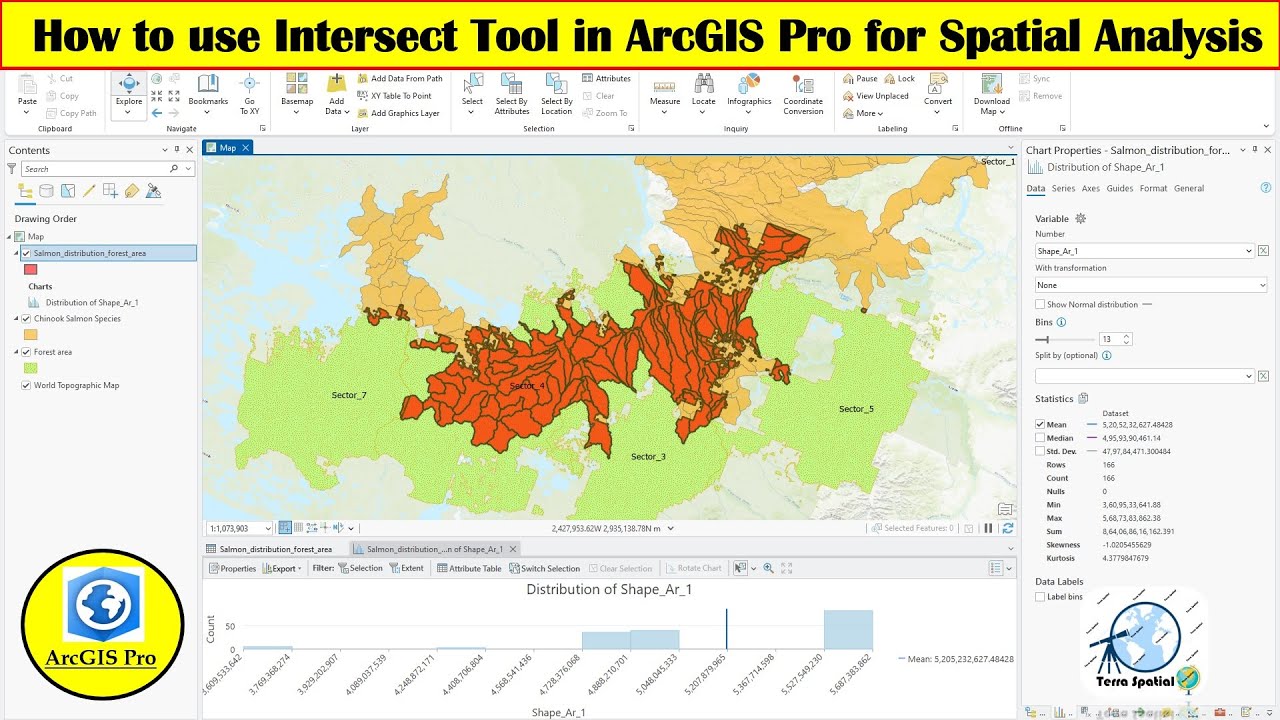The width and height of the screenshot is (1280, 720).
Task: Check the Std. Dev. statistic checkbox
Action: pyautogui.click(x=1040, y=451)
